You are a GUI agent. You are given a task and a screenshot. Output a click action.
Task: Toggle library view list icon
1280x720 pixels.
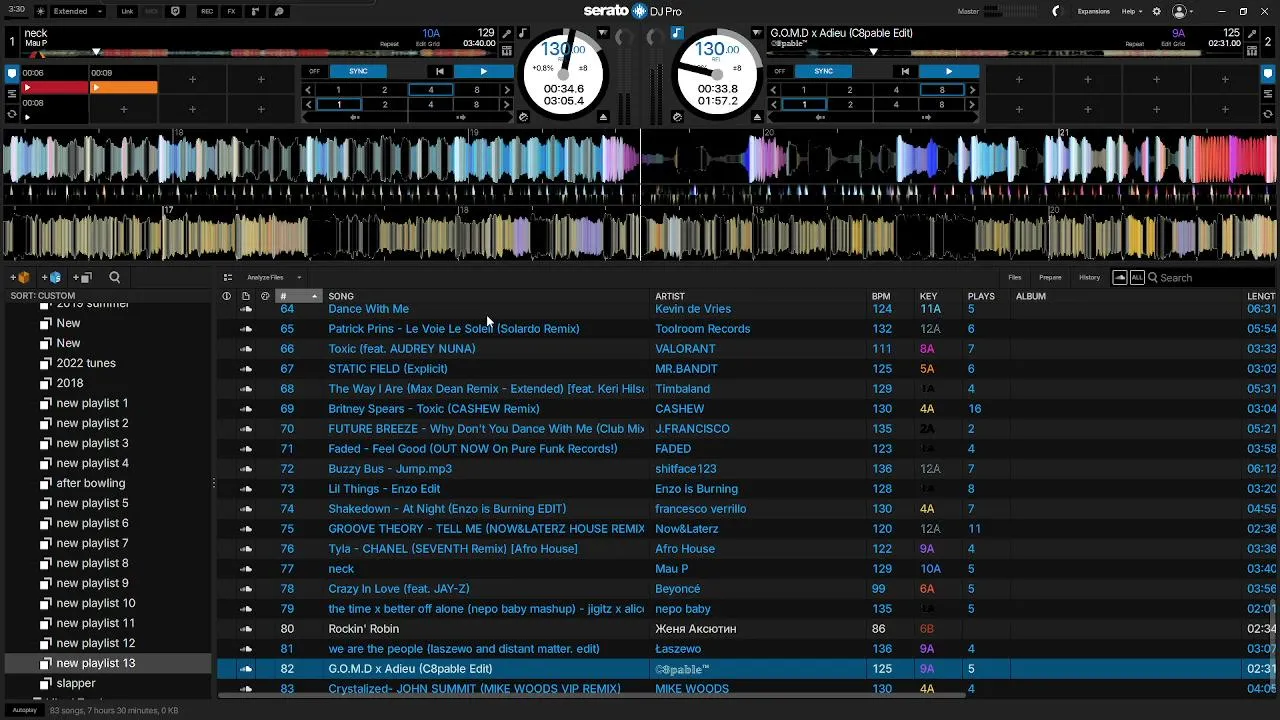(x=228, y=277)
